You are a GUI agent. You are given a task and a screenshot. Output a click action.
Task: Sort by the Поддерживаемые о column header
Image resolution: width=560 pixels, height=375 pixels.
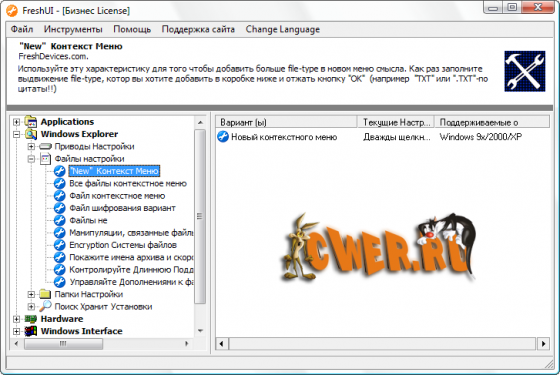coord(492,122)
